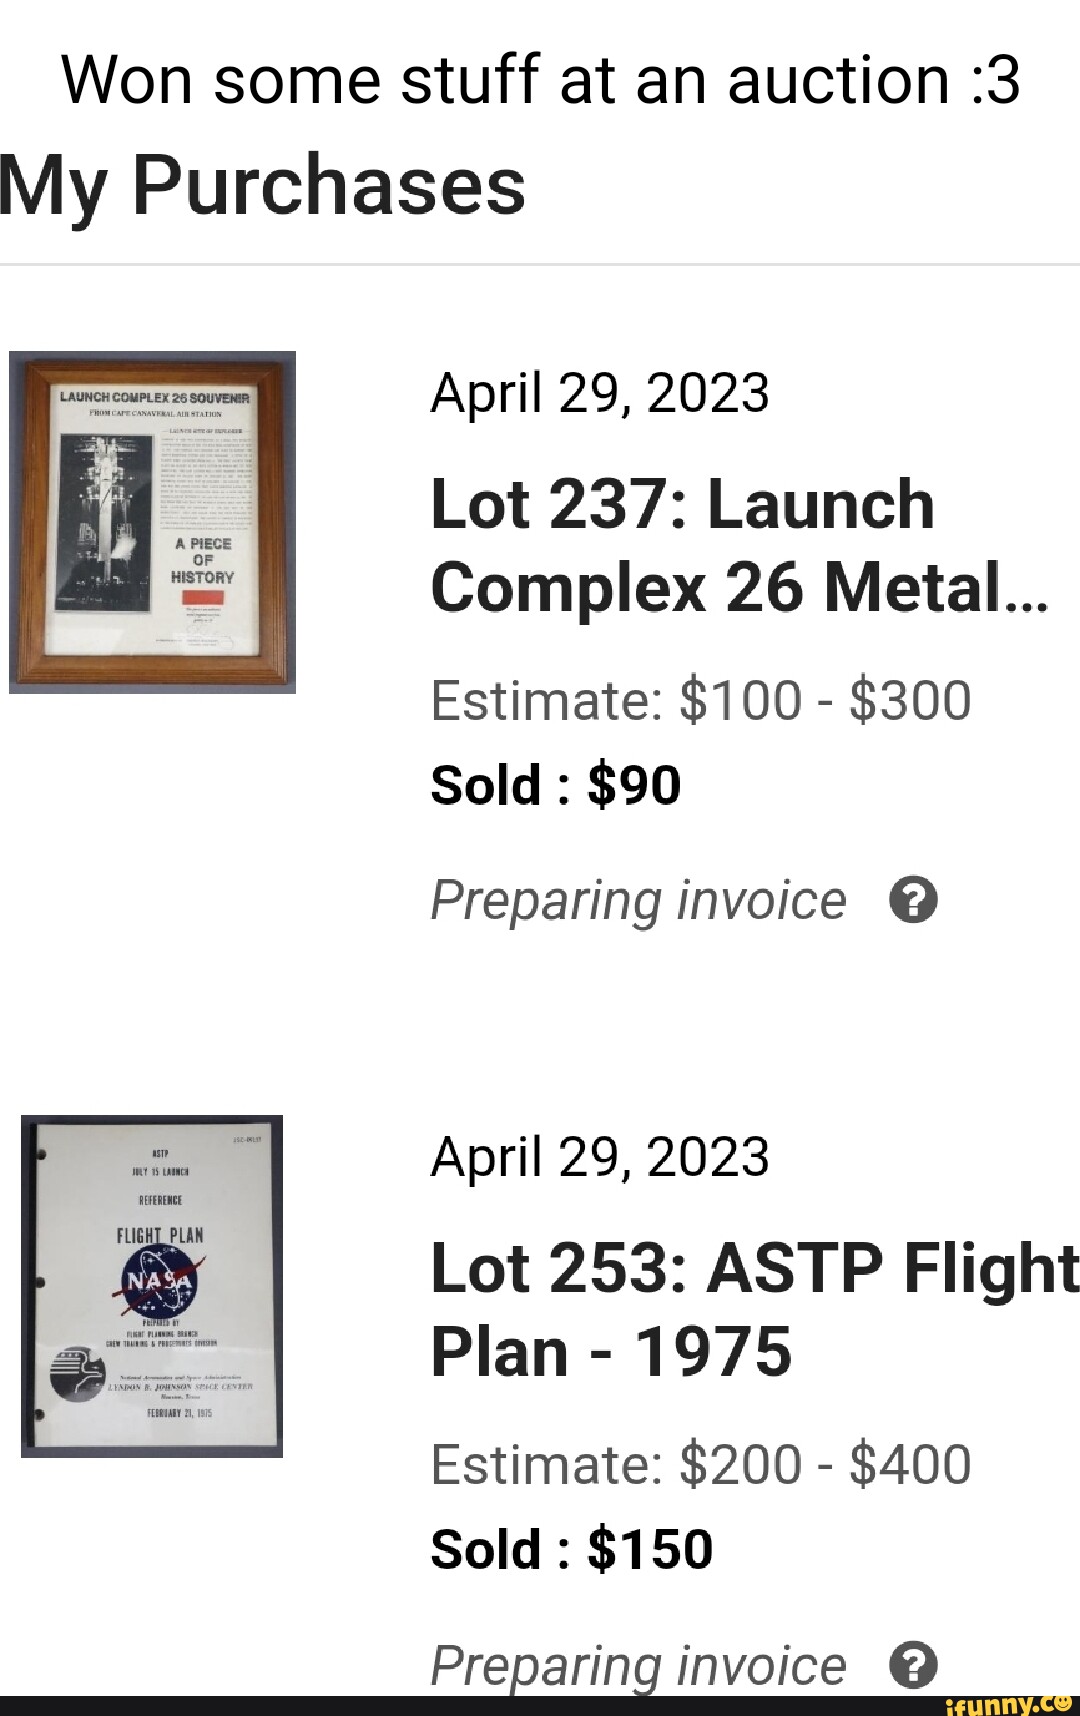The height and width of the screenshot is (1716, 1080).
Task: Open the ASTP Flight Plan thumbnail
Action: 152,1286
